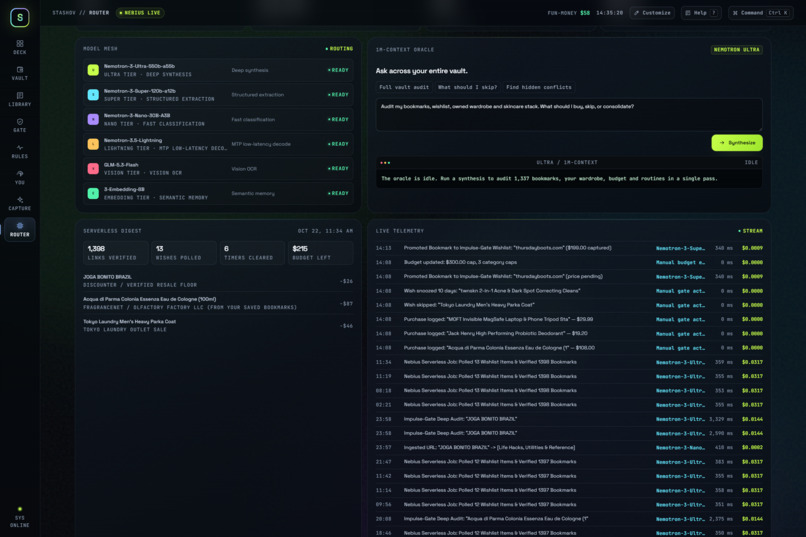Open the Acqua di Parma Colonia Essenza digest entry
The image size is (806, 537).
click(x=218, y=303)
